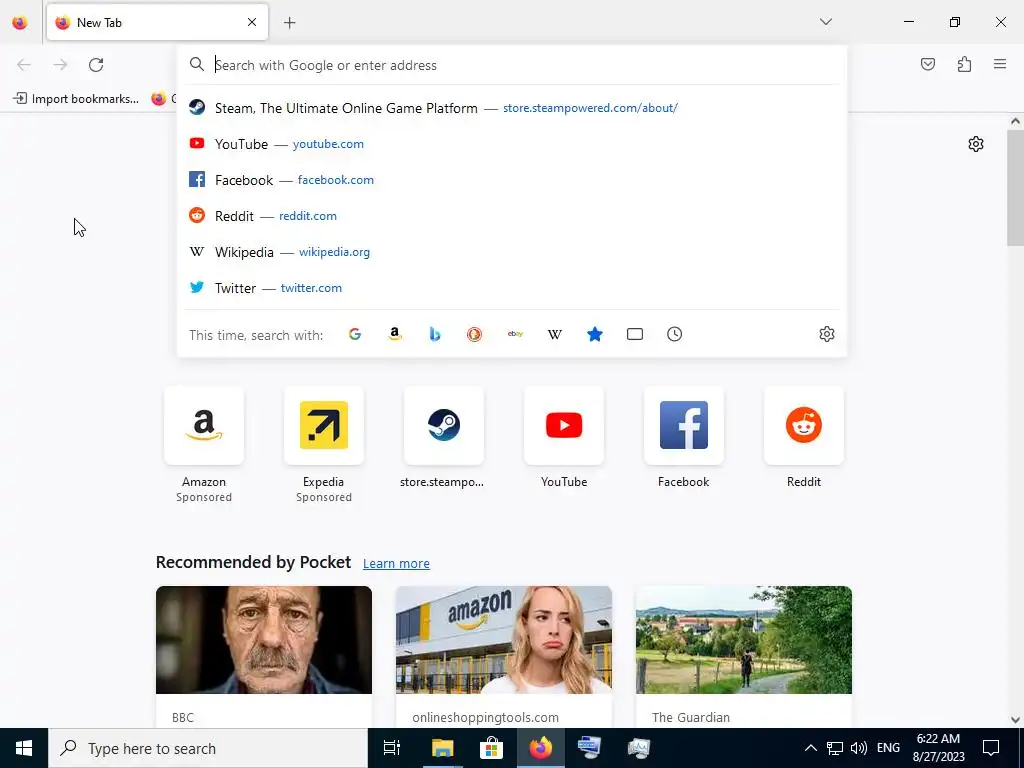Click the Firefox View icon
The image size is (1024, 768).
click(20, 22)
